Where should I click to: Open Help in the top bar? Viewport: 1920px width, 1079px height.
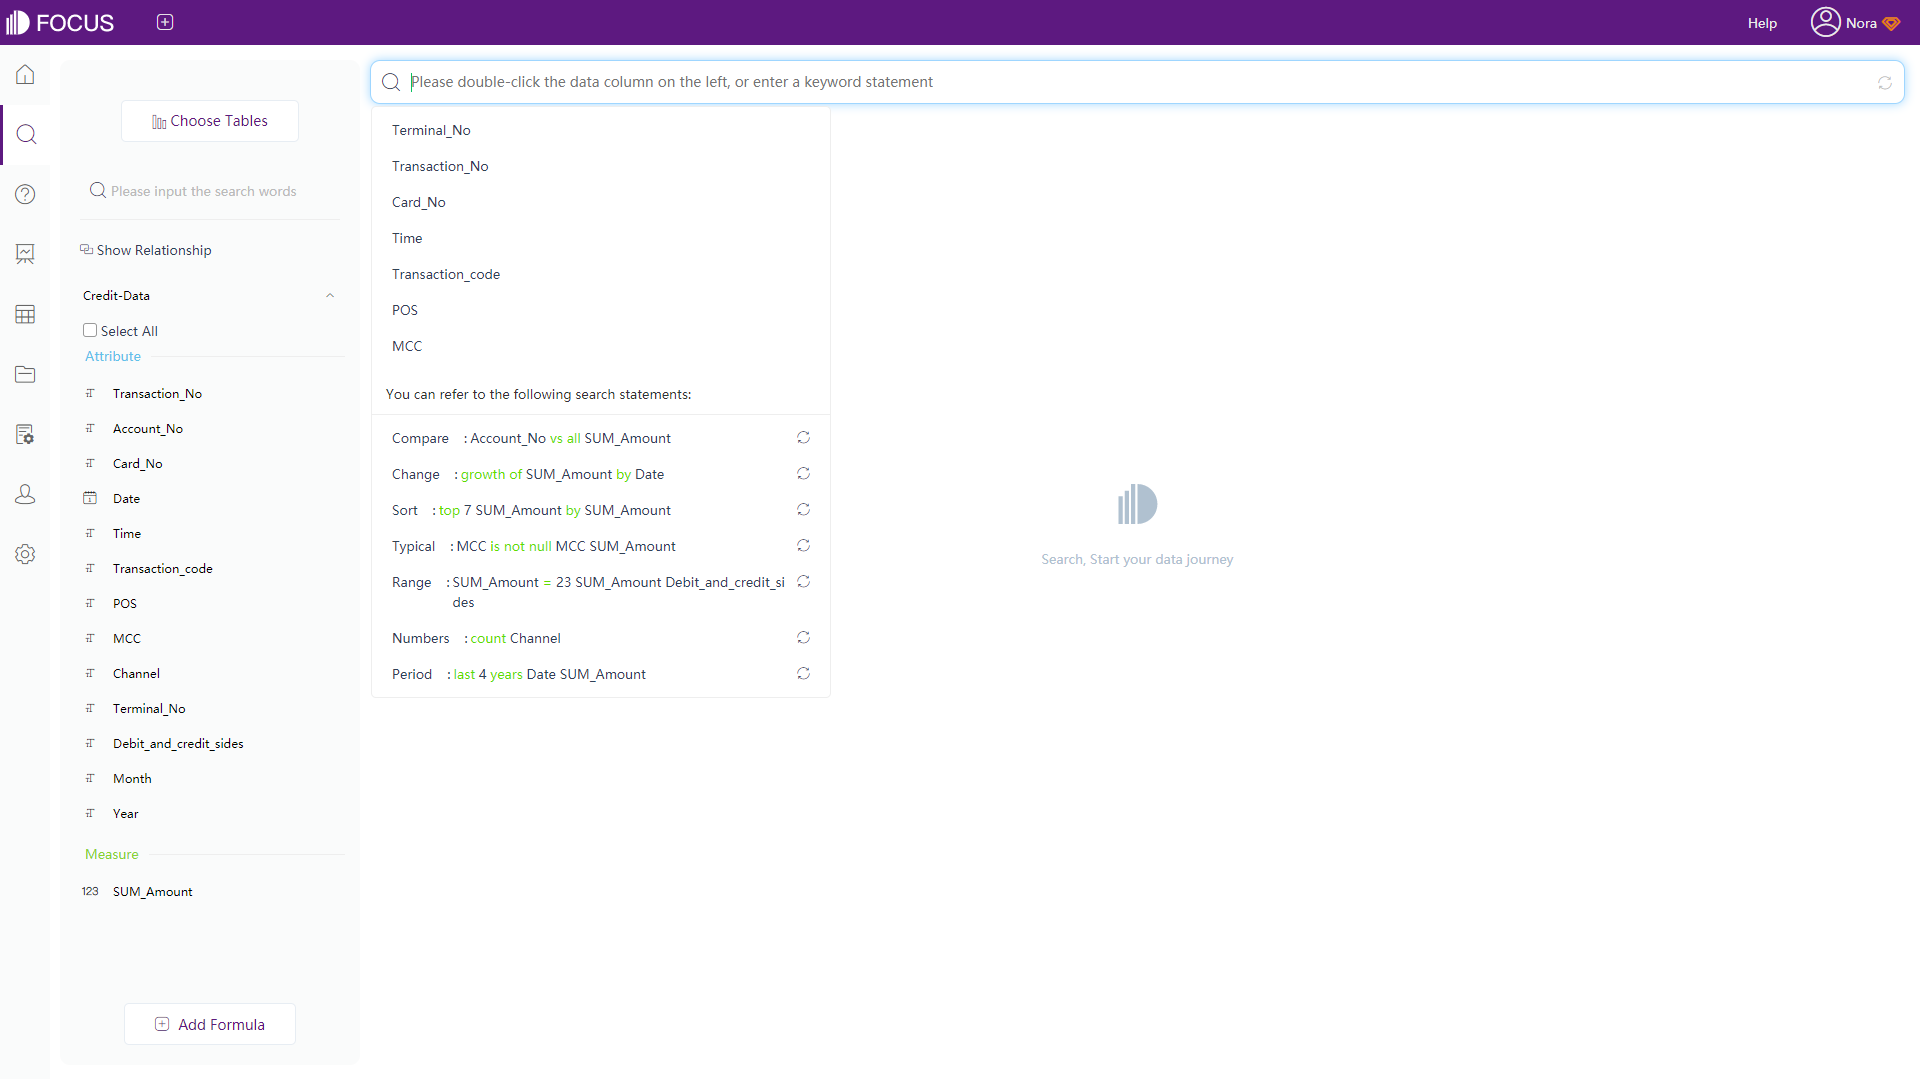pos(1762,23)
